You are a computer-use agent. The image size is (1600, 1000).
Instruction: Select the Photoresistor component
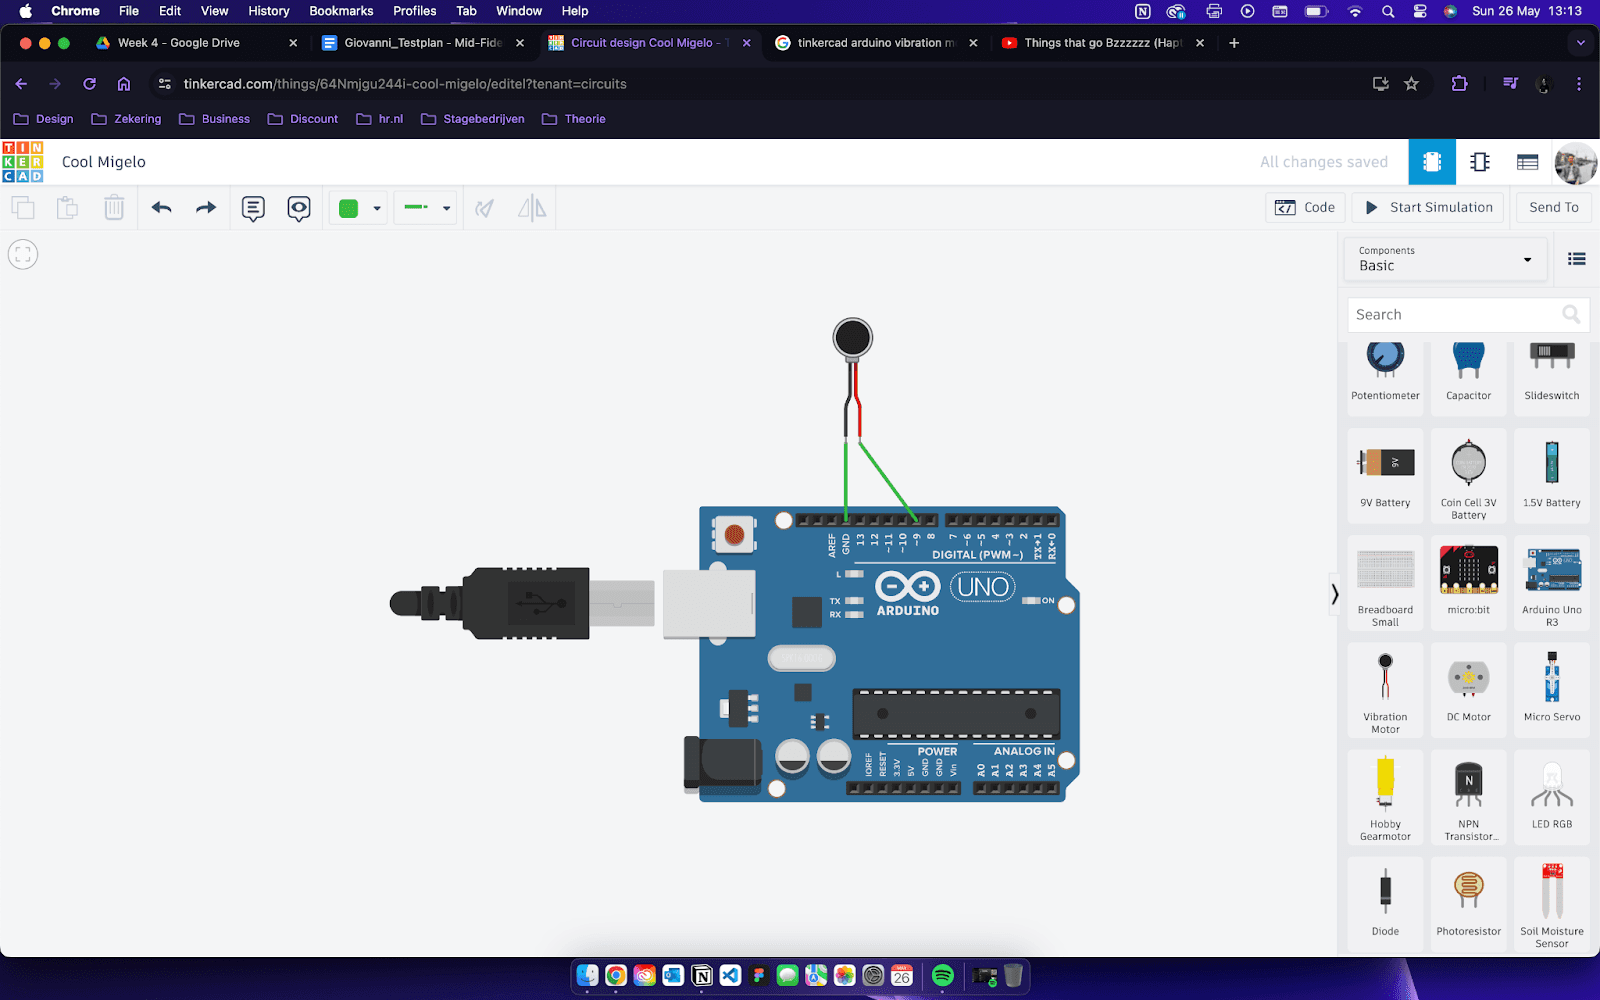(1468, 903)
